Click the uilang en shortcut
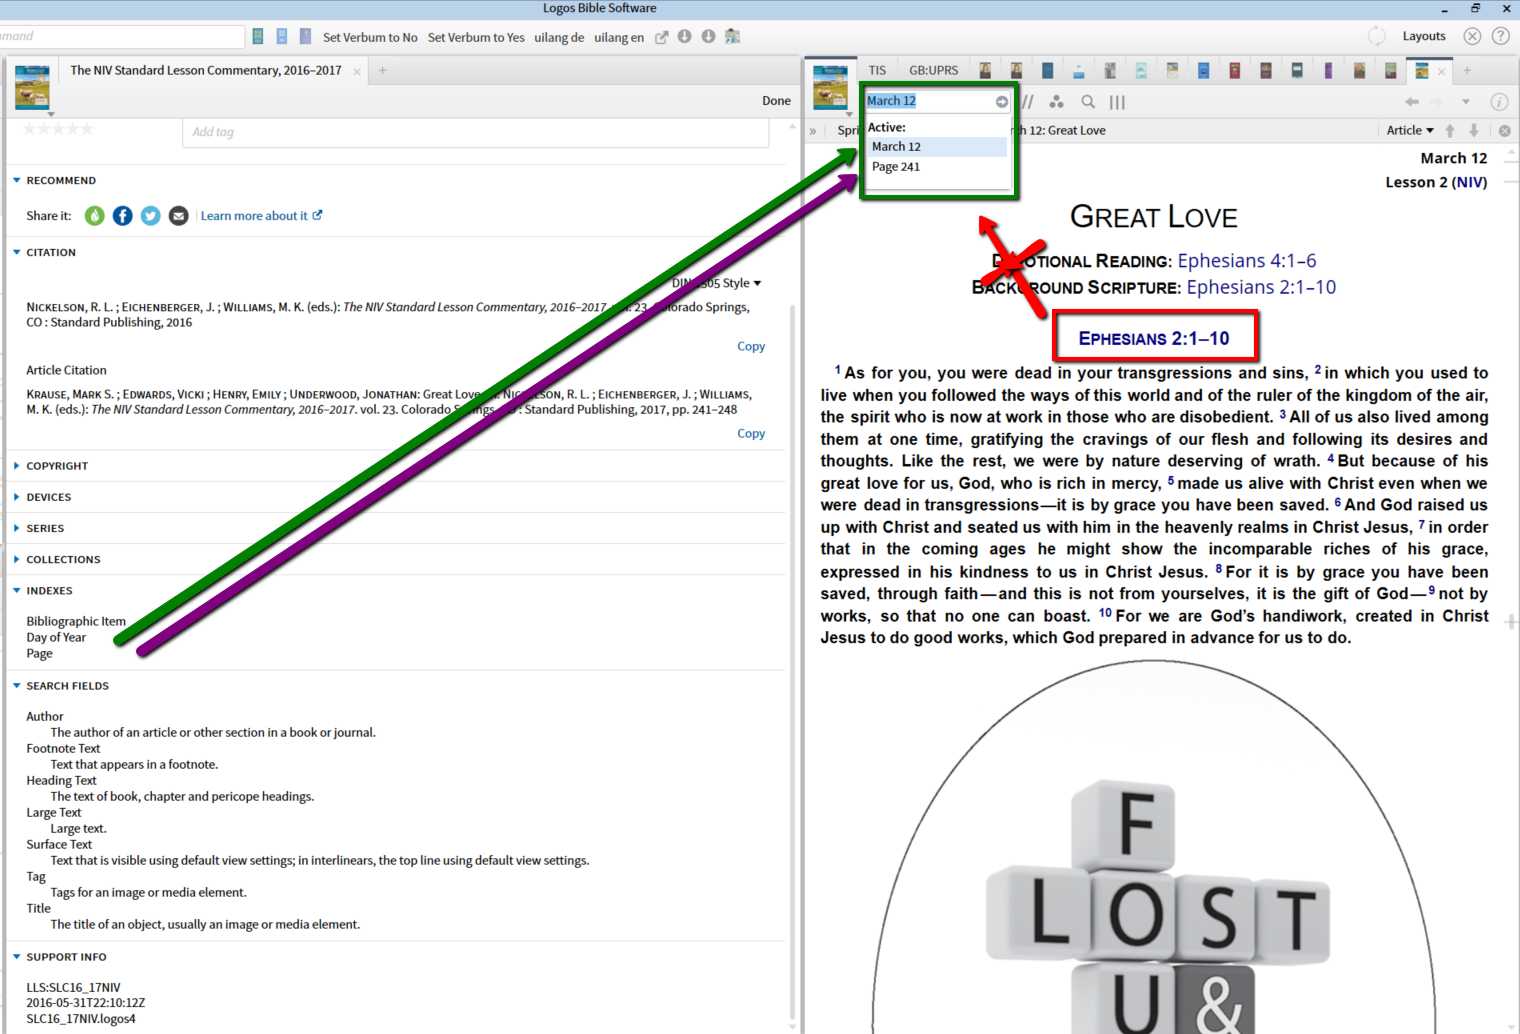 [x=619, y=38]
